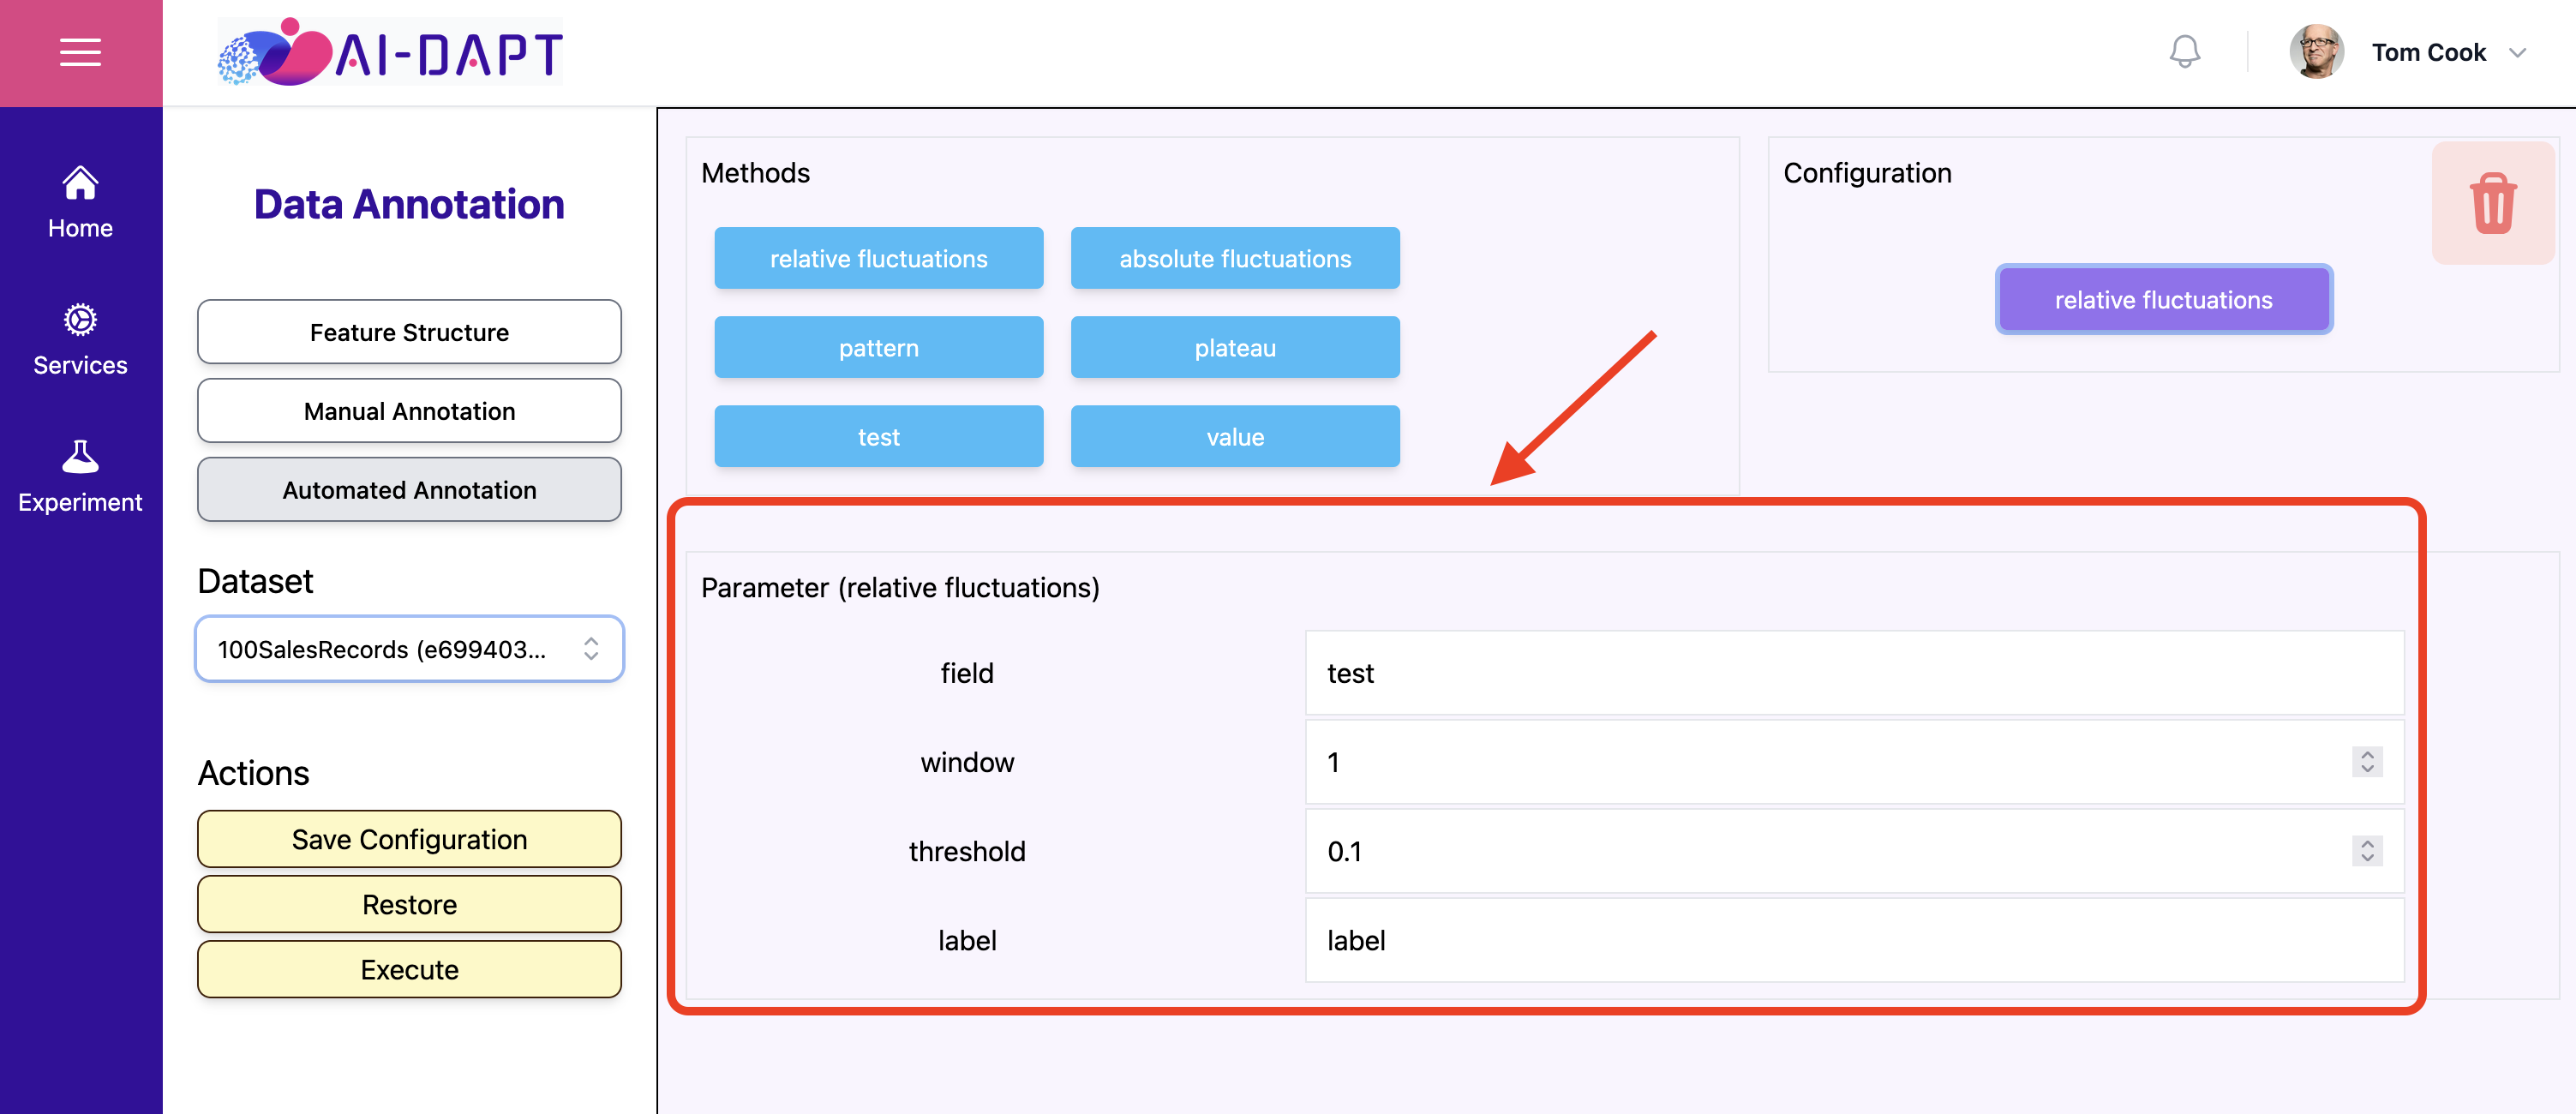The width and height of the screenshot is (2576, 1114).
Task: Focus the window number input
Action: pyautogui.click(x=1854, y=762)
